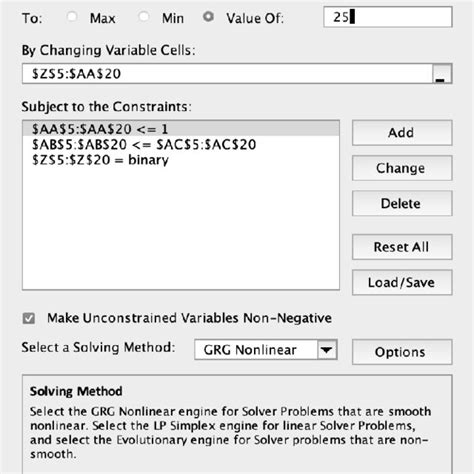Collapse dialog via range selector icon

442,74
